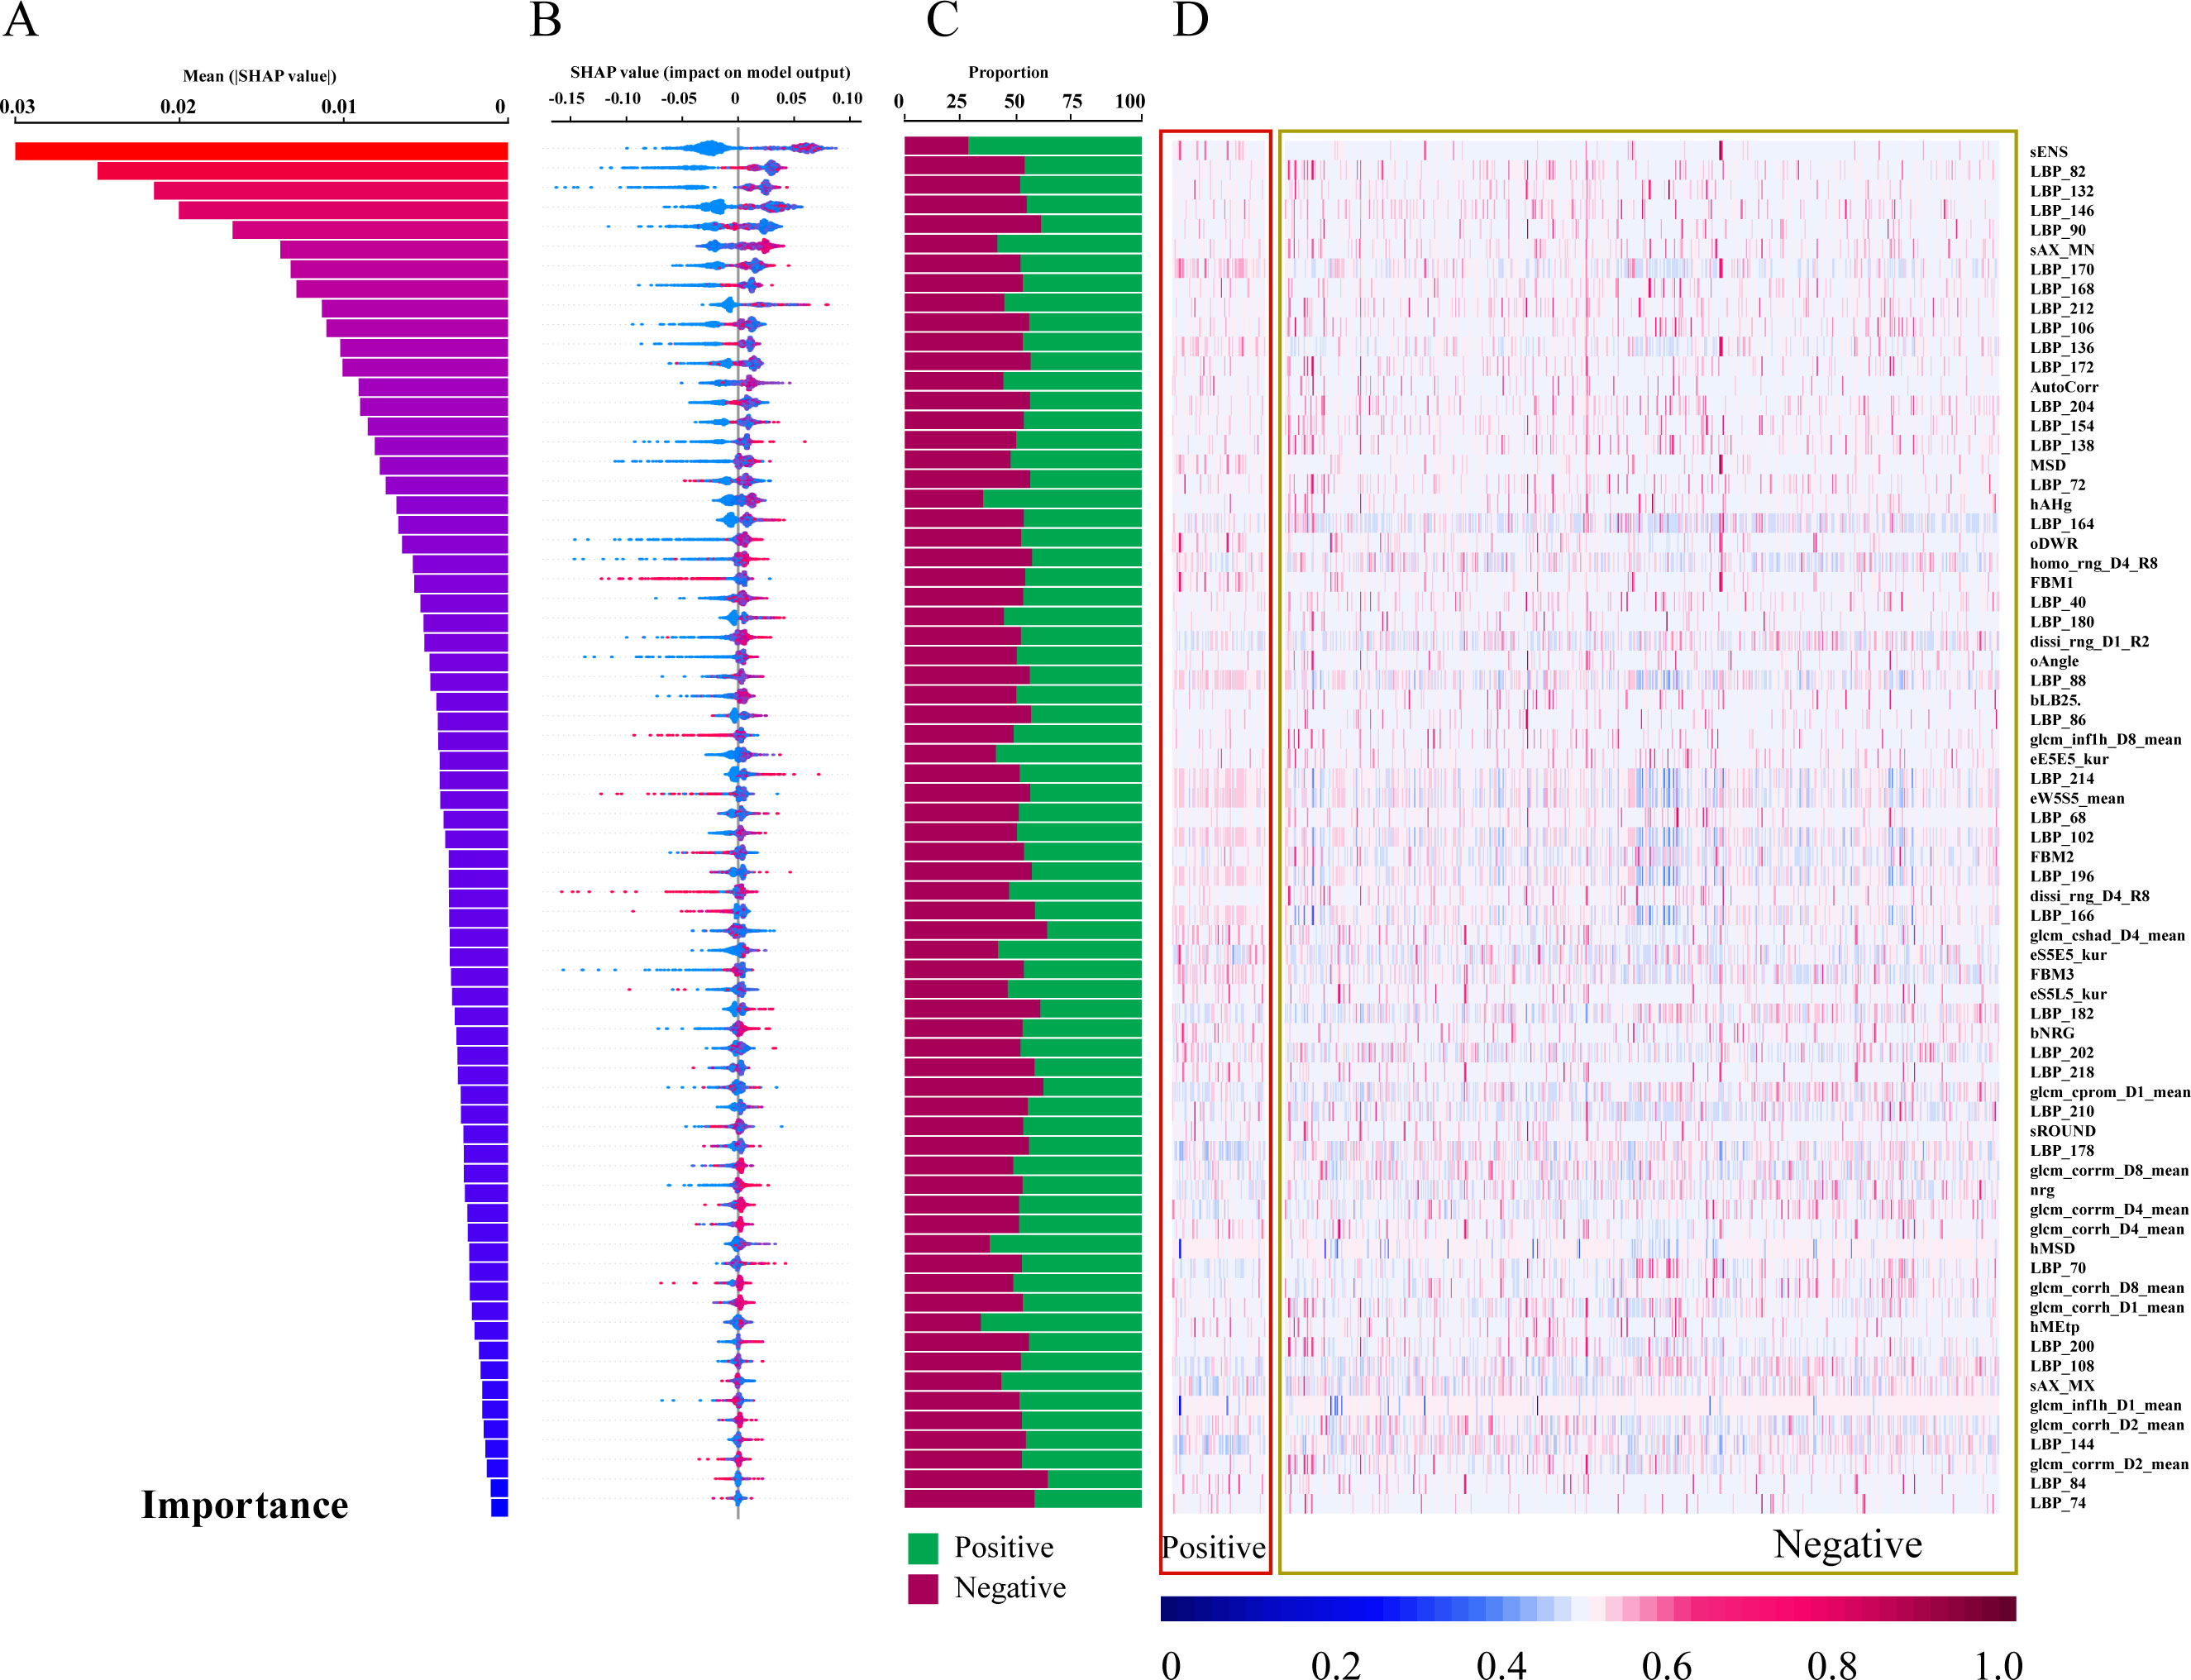Click the '75' tick on the Proportion axis
This screenshot has height=1680, width=2191.
pyautogui.click(x=1072, y=101)
